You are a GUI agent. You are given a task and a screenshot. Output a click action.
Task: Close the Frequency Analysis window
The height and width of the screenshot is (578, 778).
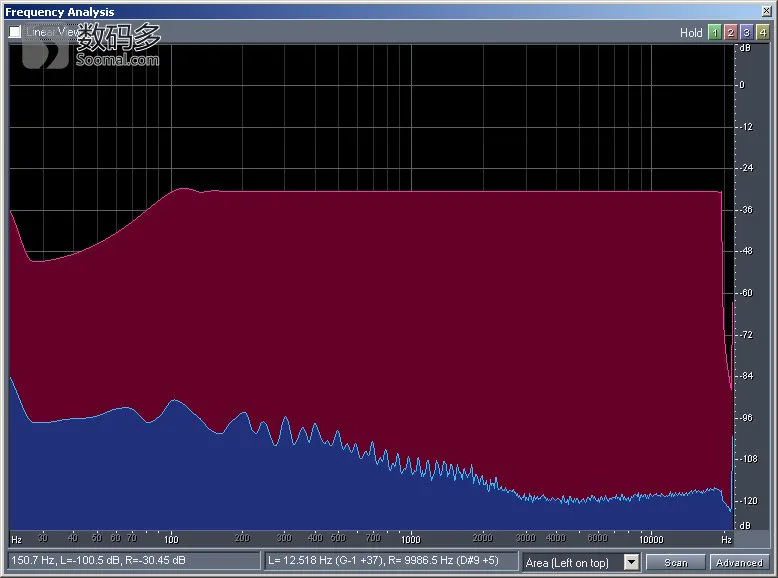(767, 11)
